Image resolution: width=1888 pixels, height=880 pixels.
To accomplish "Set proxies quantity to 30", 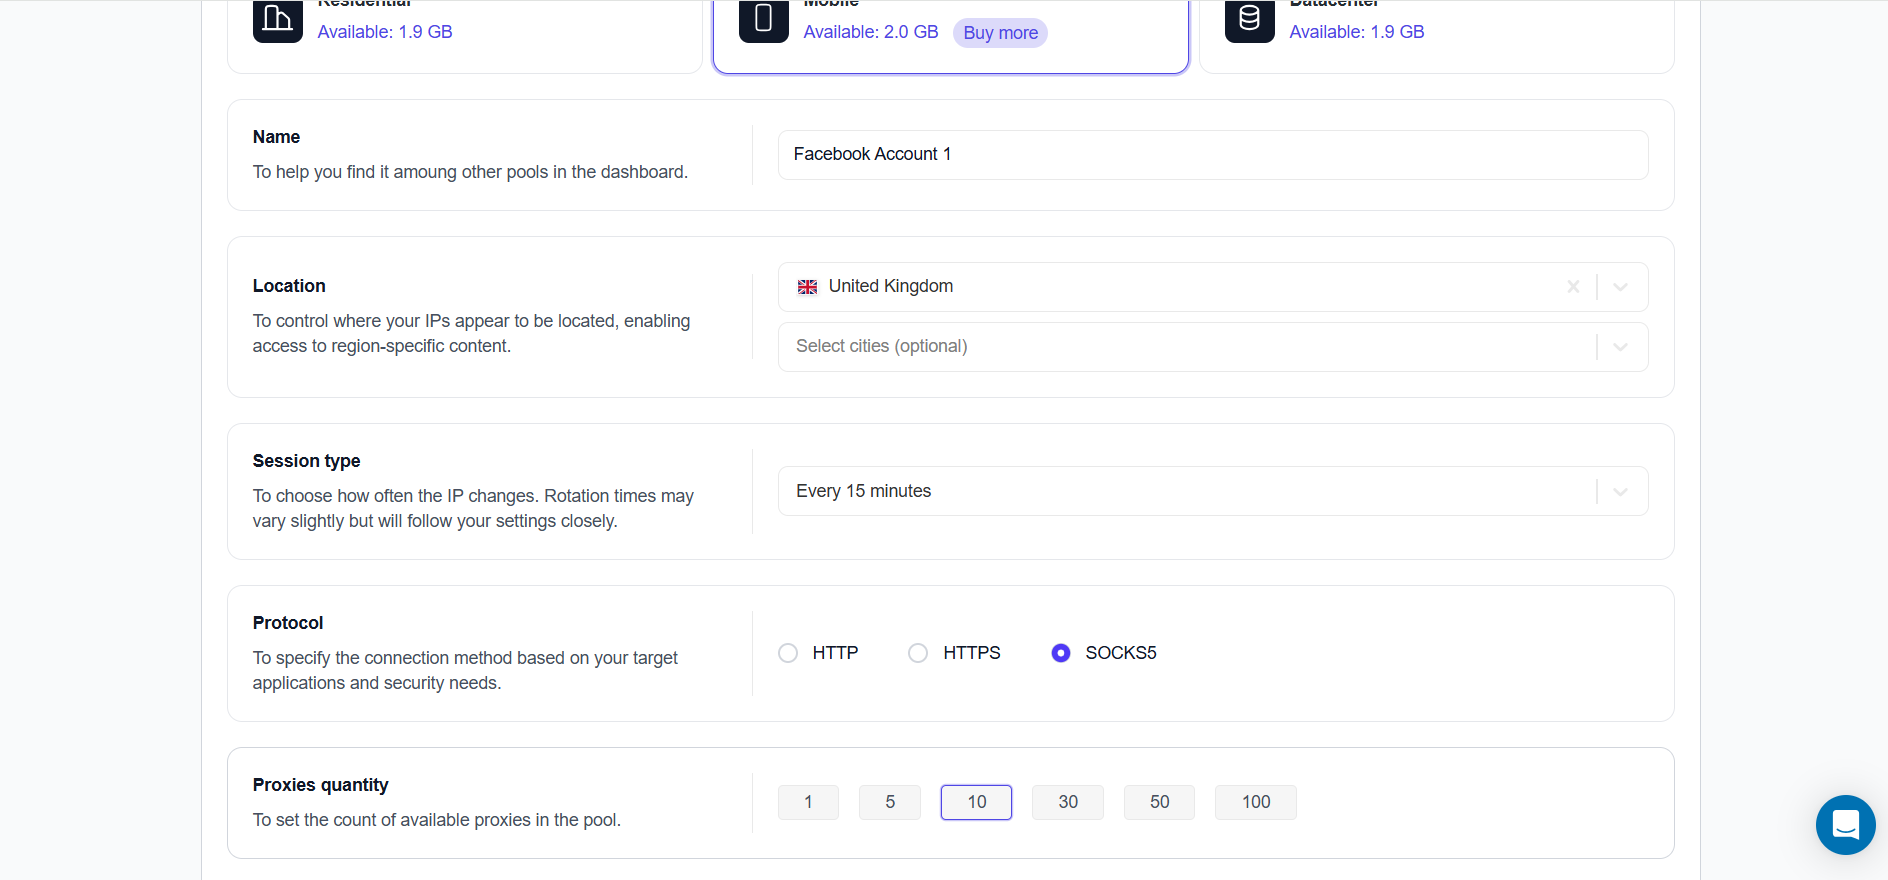I will (1068, 802).
